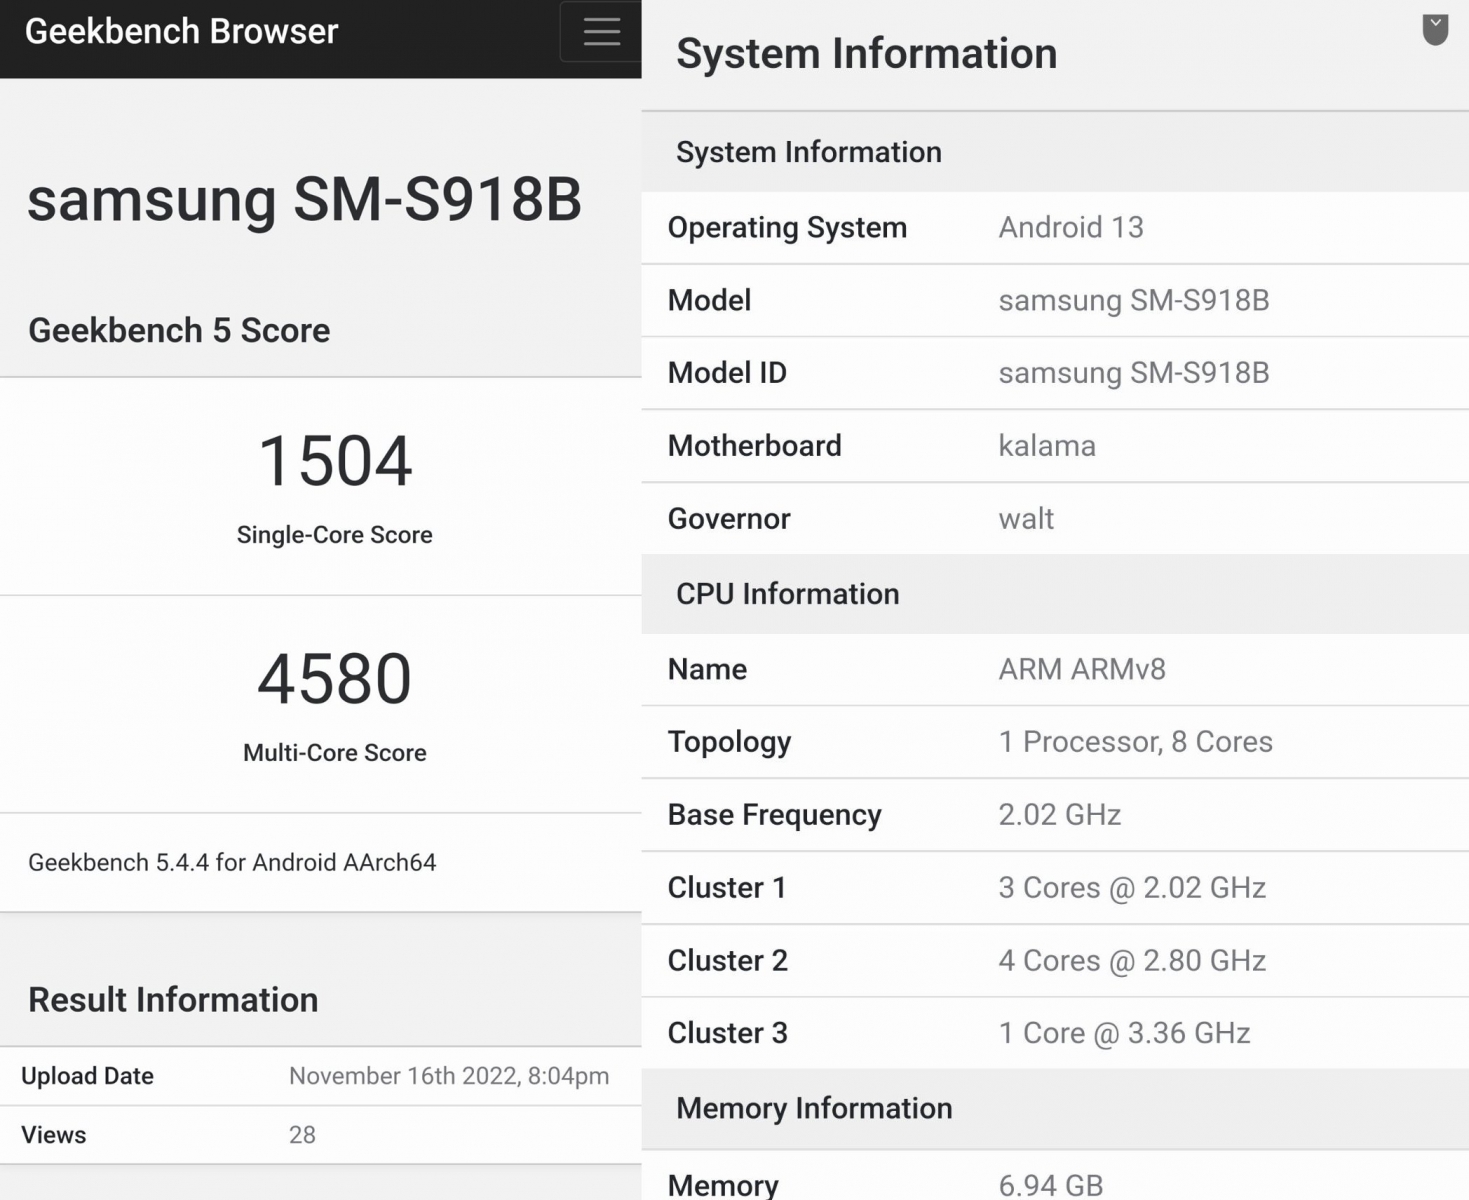The image size is (1469, 1200).
Task: Select the Model ID label
Action: tap(727, 373)
